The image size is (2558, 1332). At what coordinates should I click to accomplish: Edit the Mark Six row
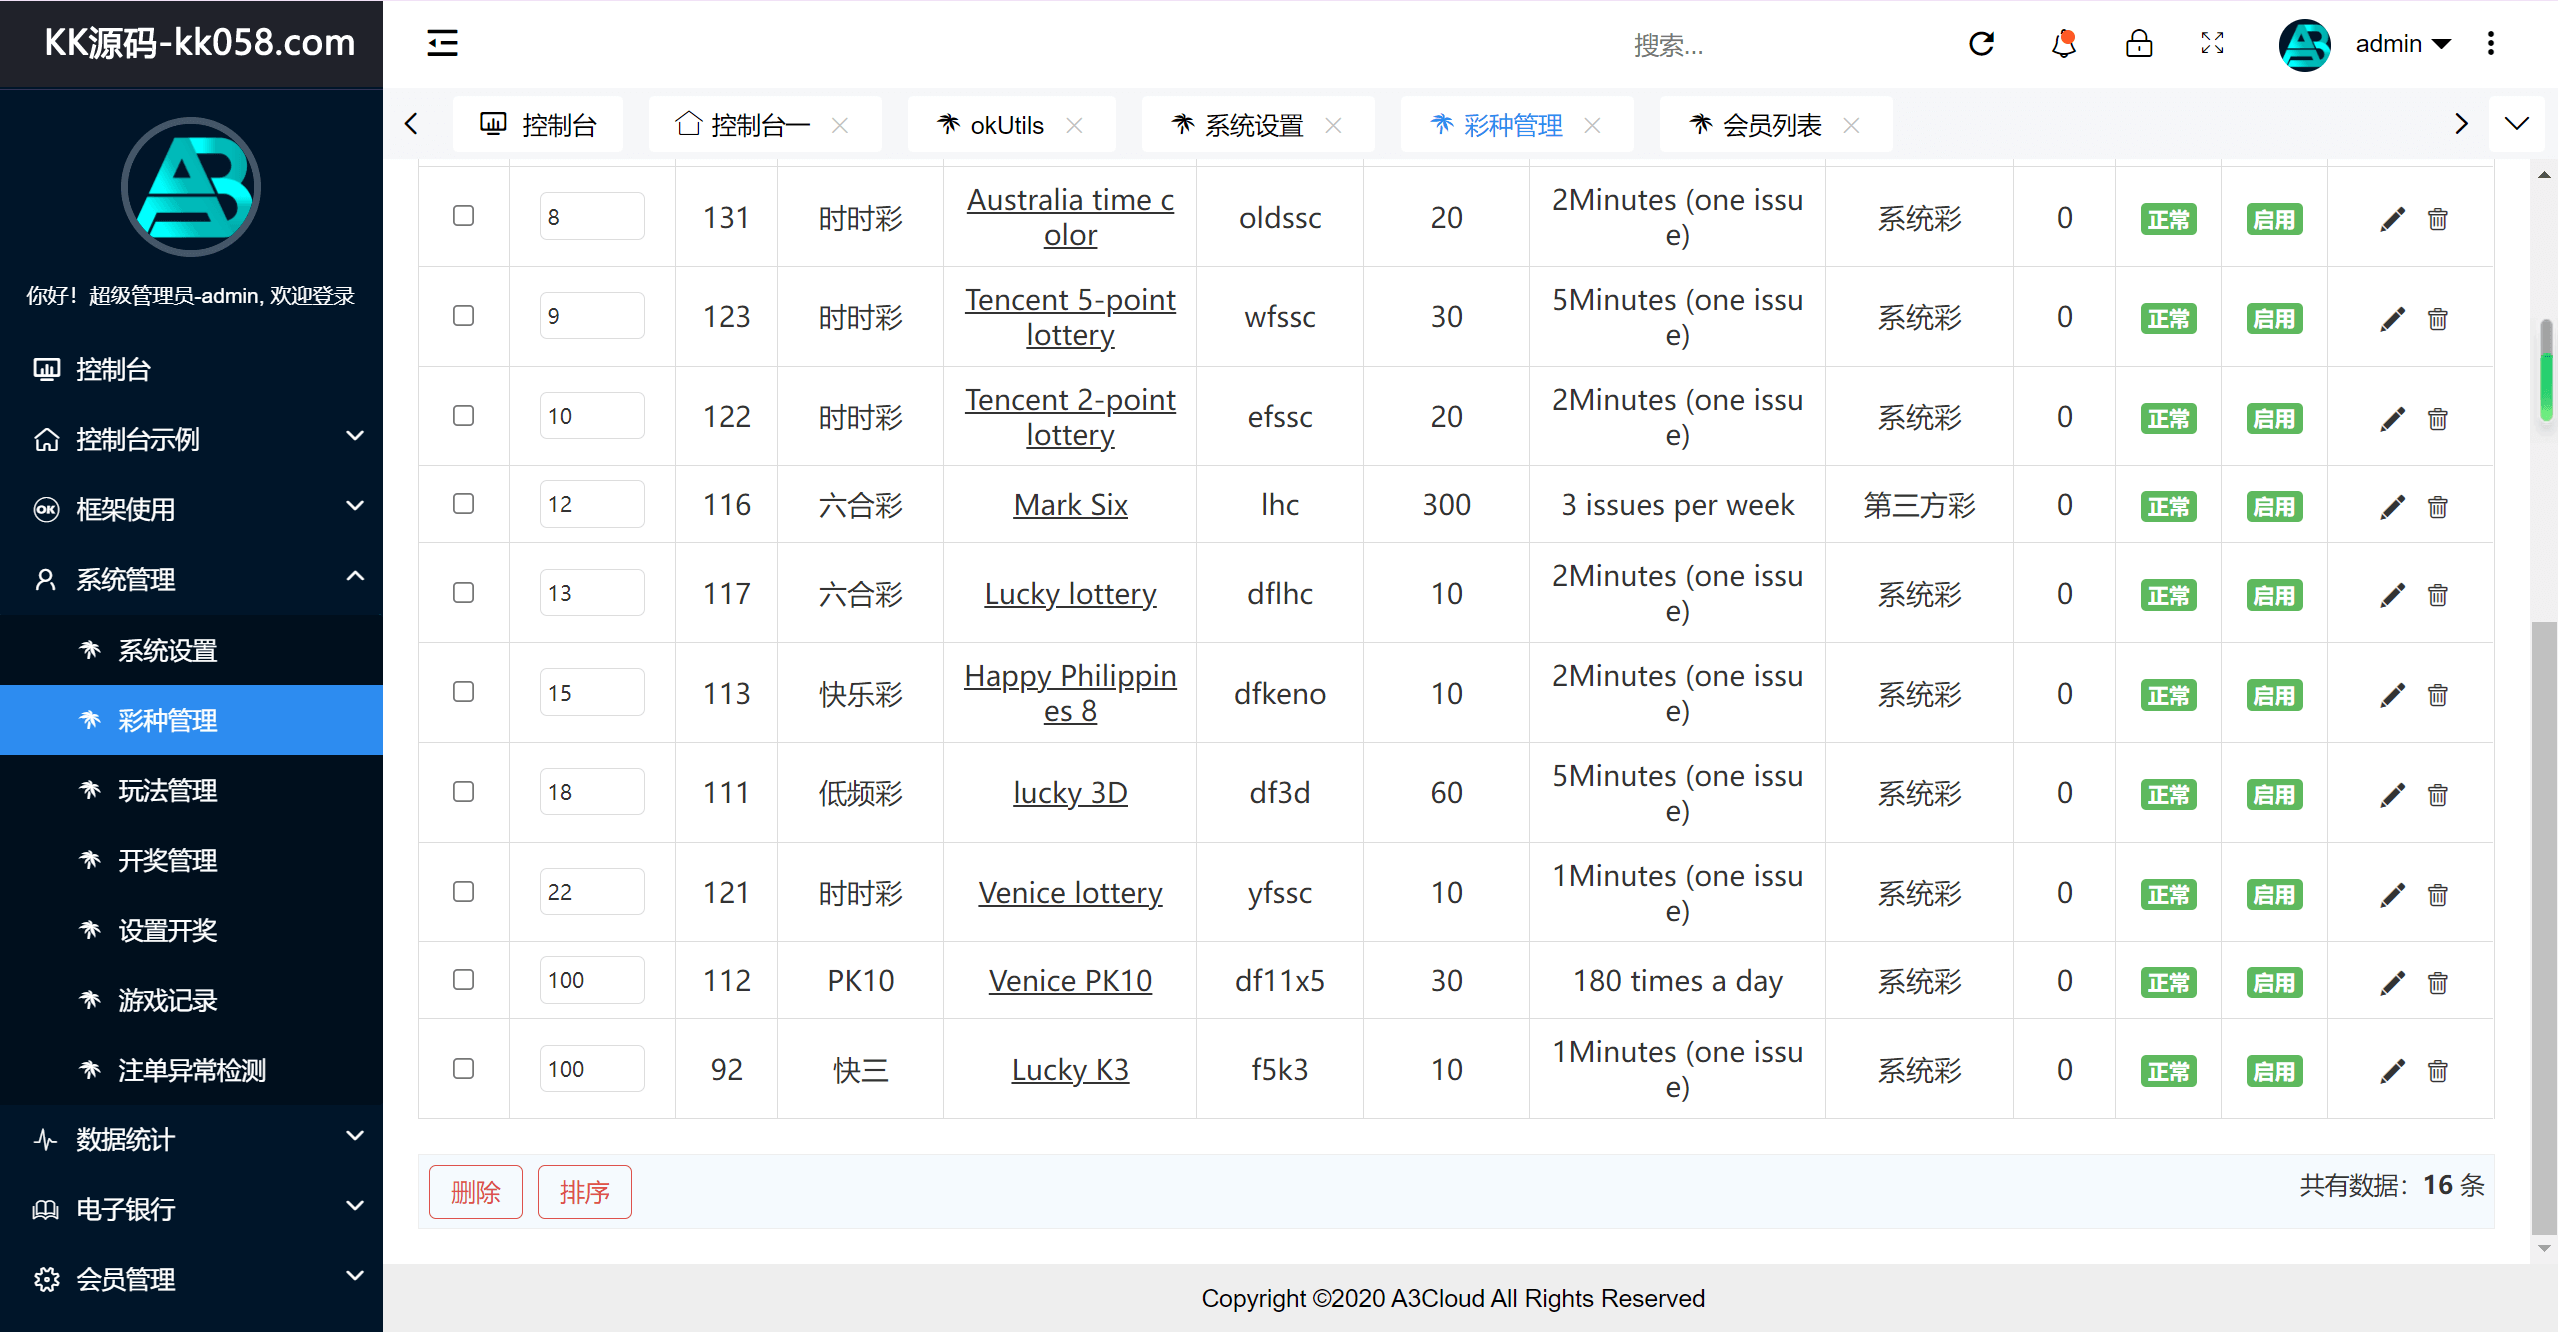pyautogui.click(x=2392, y=506)
